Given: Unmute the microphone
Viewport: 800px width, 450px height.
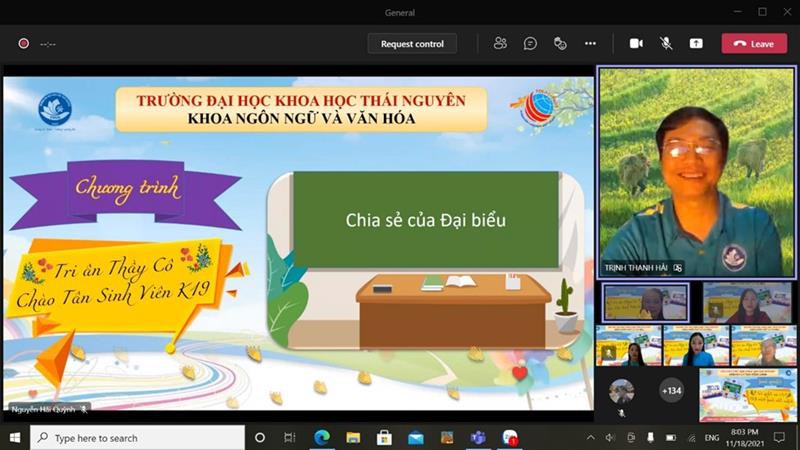Looking at the screenshot, I should 666,43.
